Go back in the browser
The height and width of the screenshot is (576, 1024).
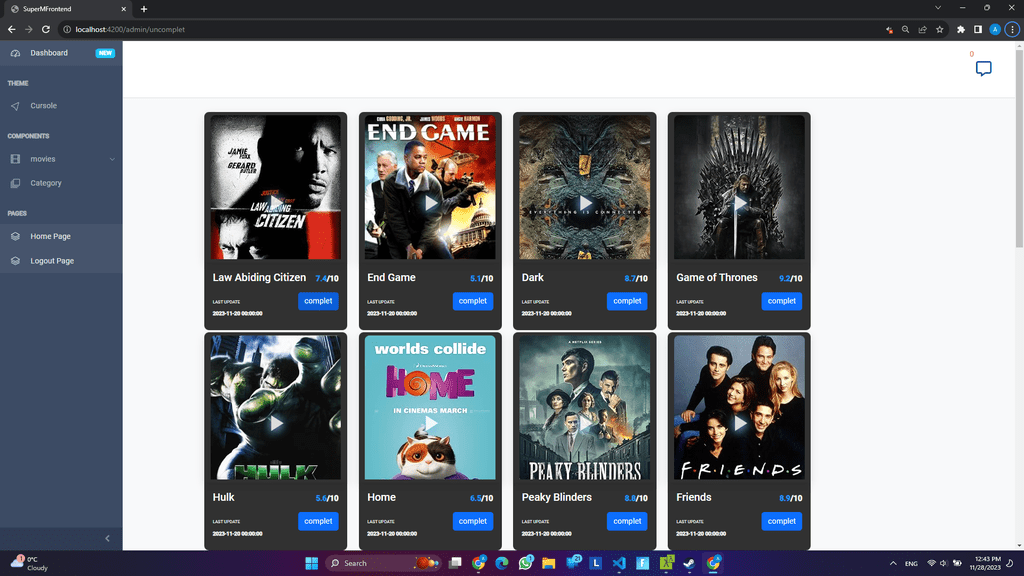(11, 29)
